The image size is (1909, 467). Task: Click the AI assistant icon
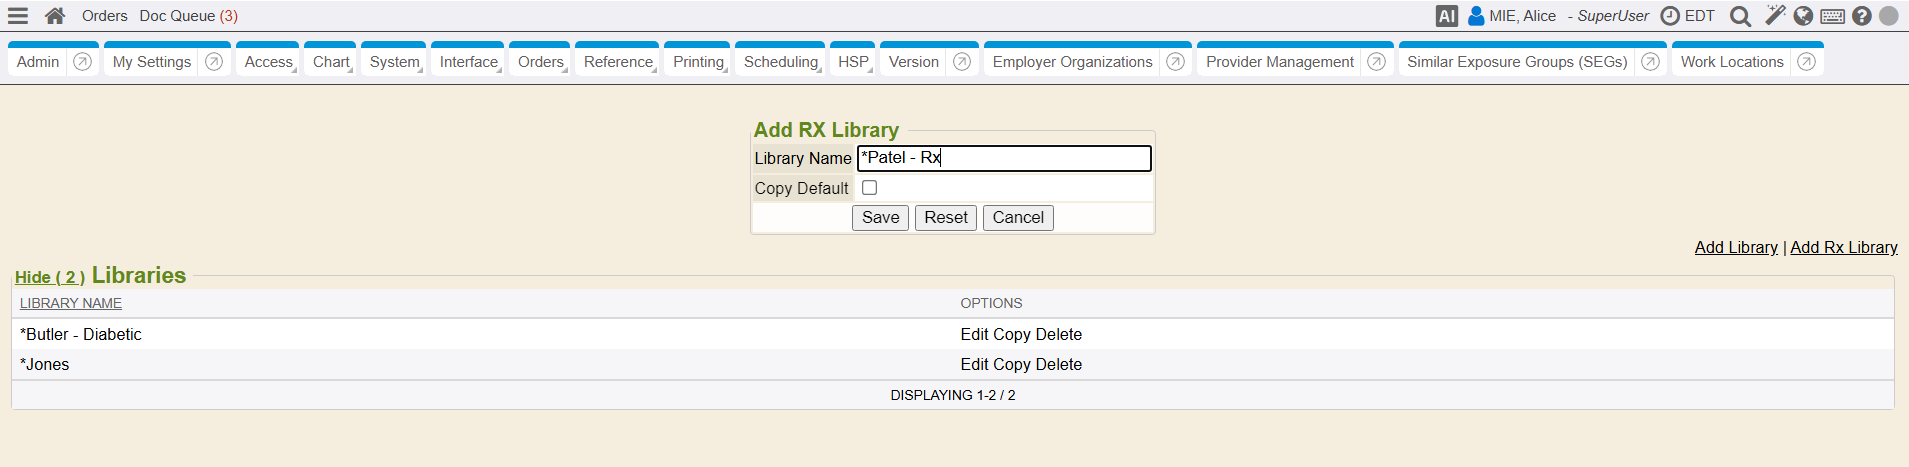[1446, 16]
